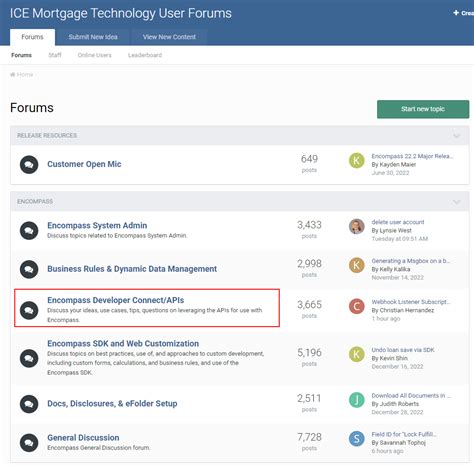Click the Create button in header
The image size is (474, 465).
464,13
